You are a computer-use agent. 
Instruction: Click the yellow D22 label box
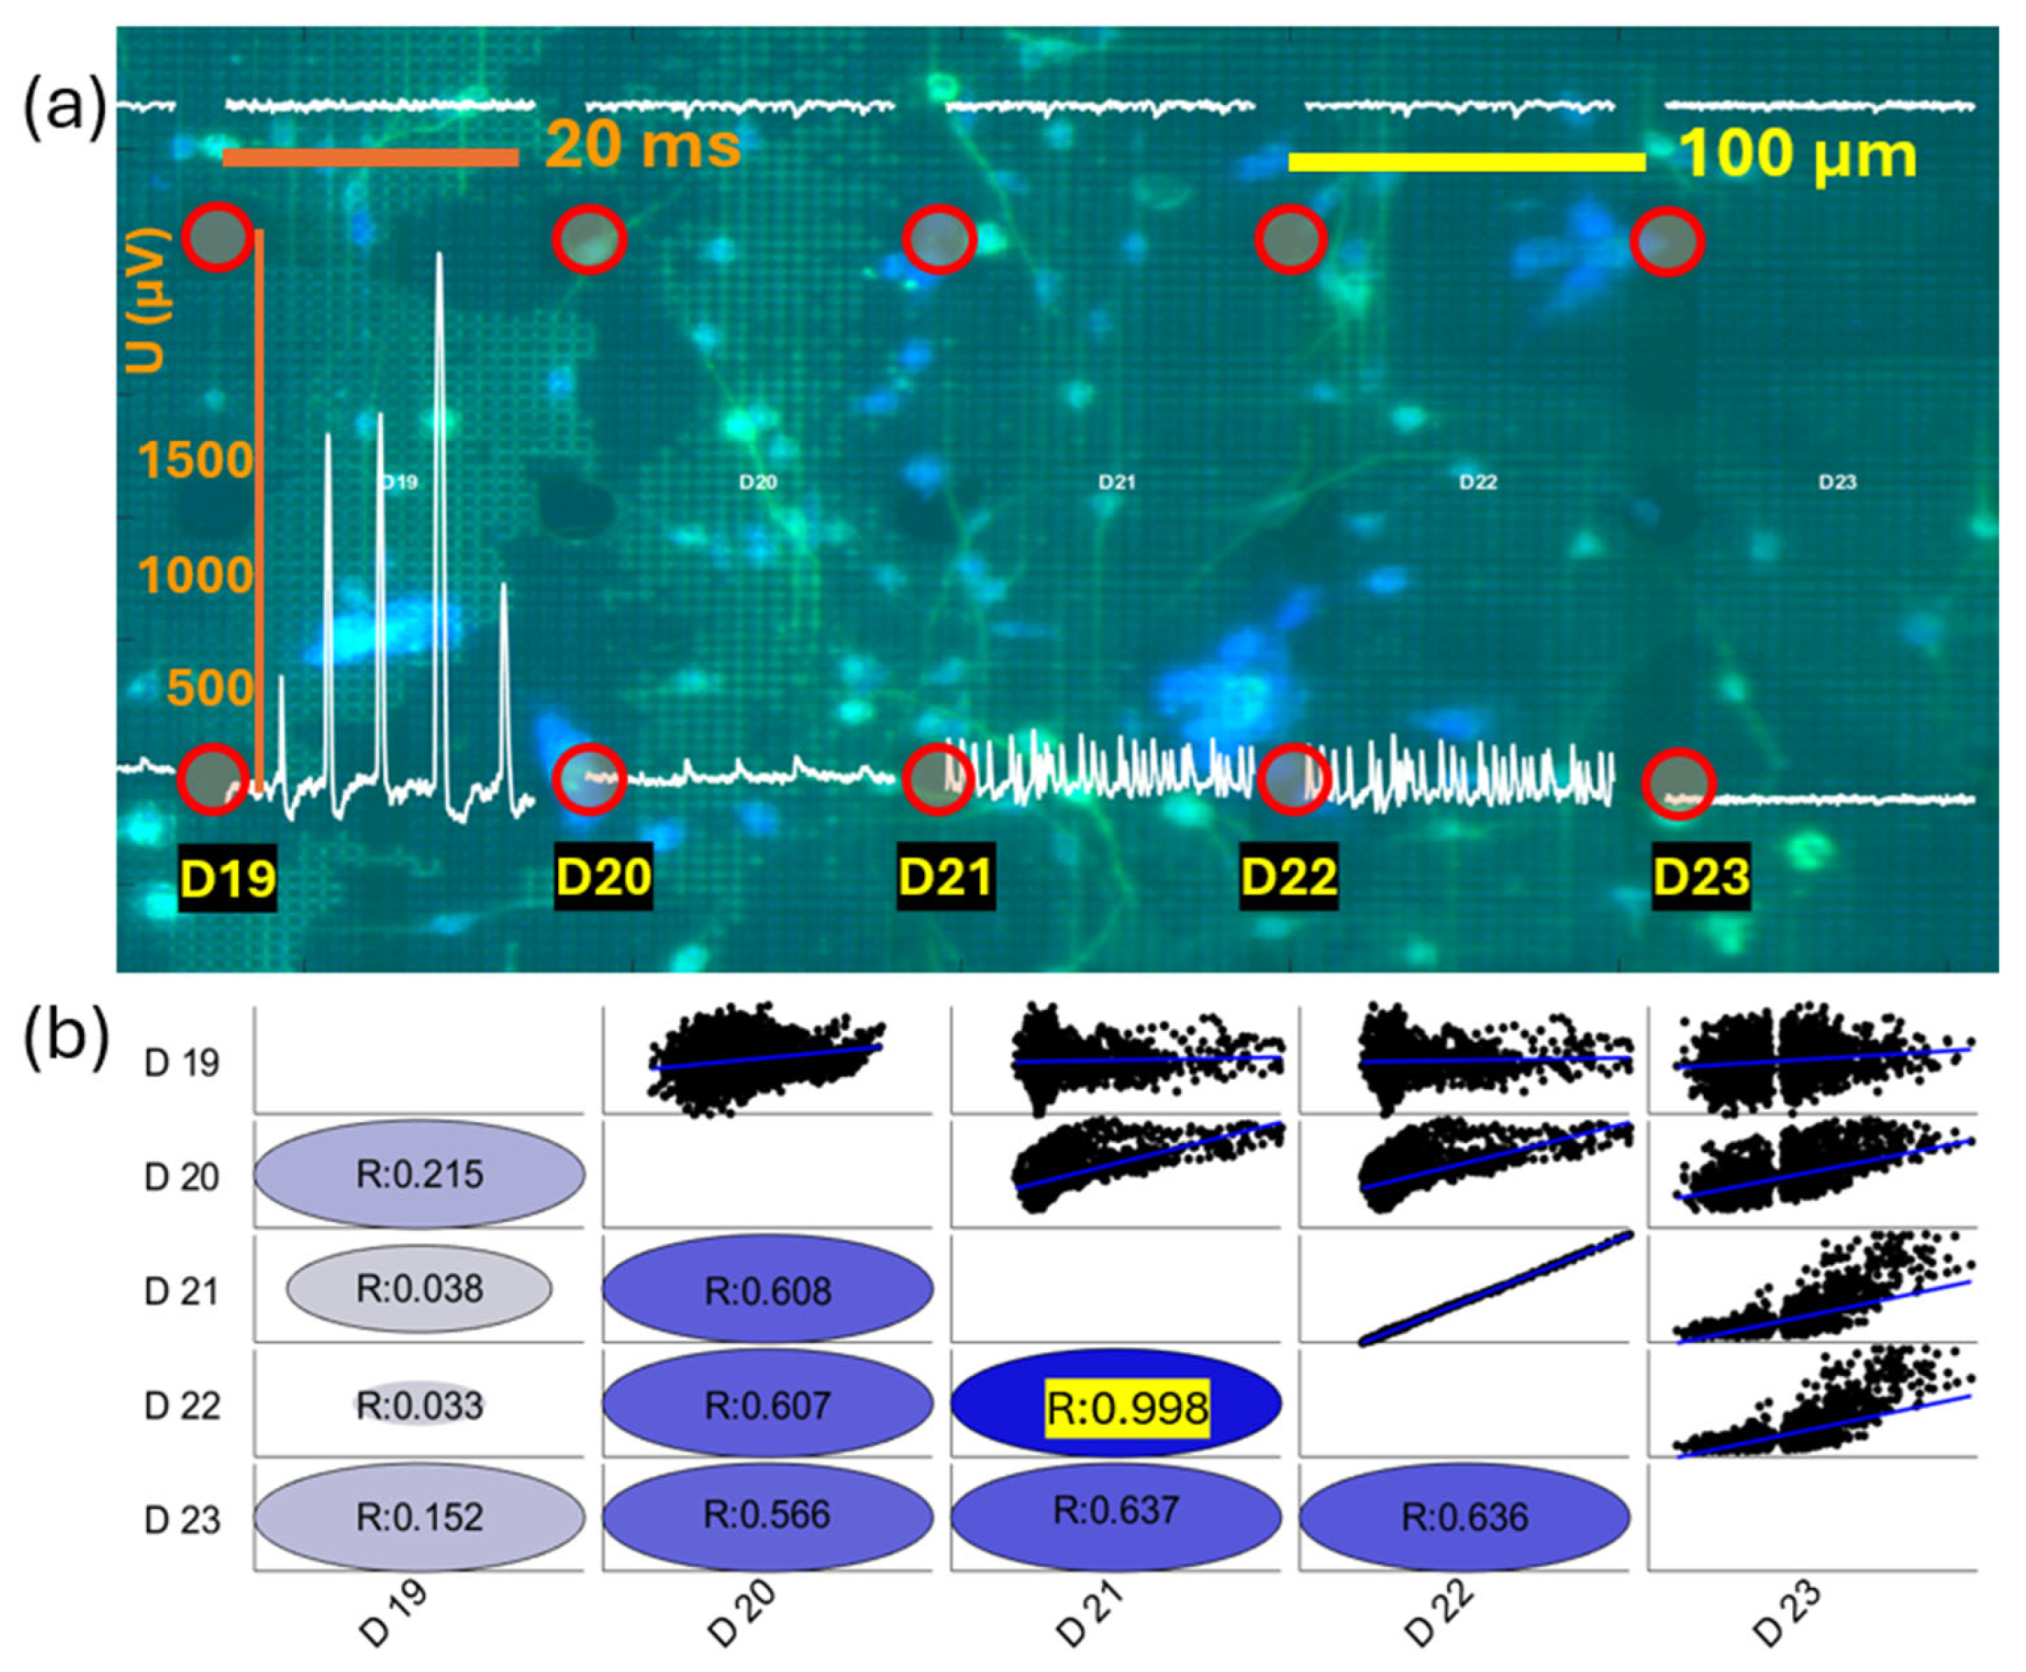point(1288,877)
